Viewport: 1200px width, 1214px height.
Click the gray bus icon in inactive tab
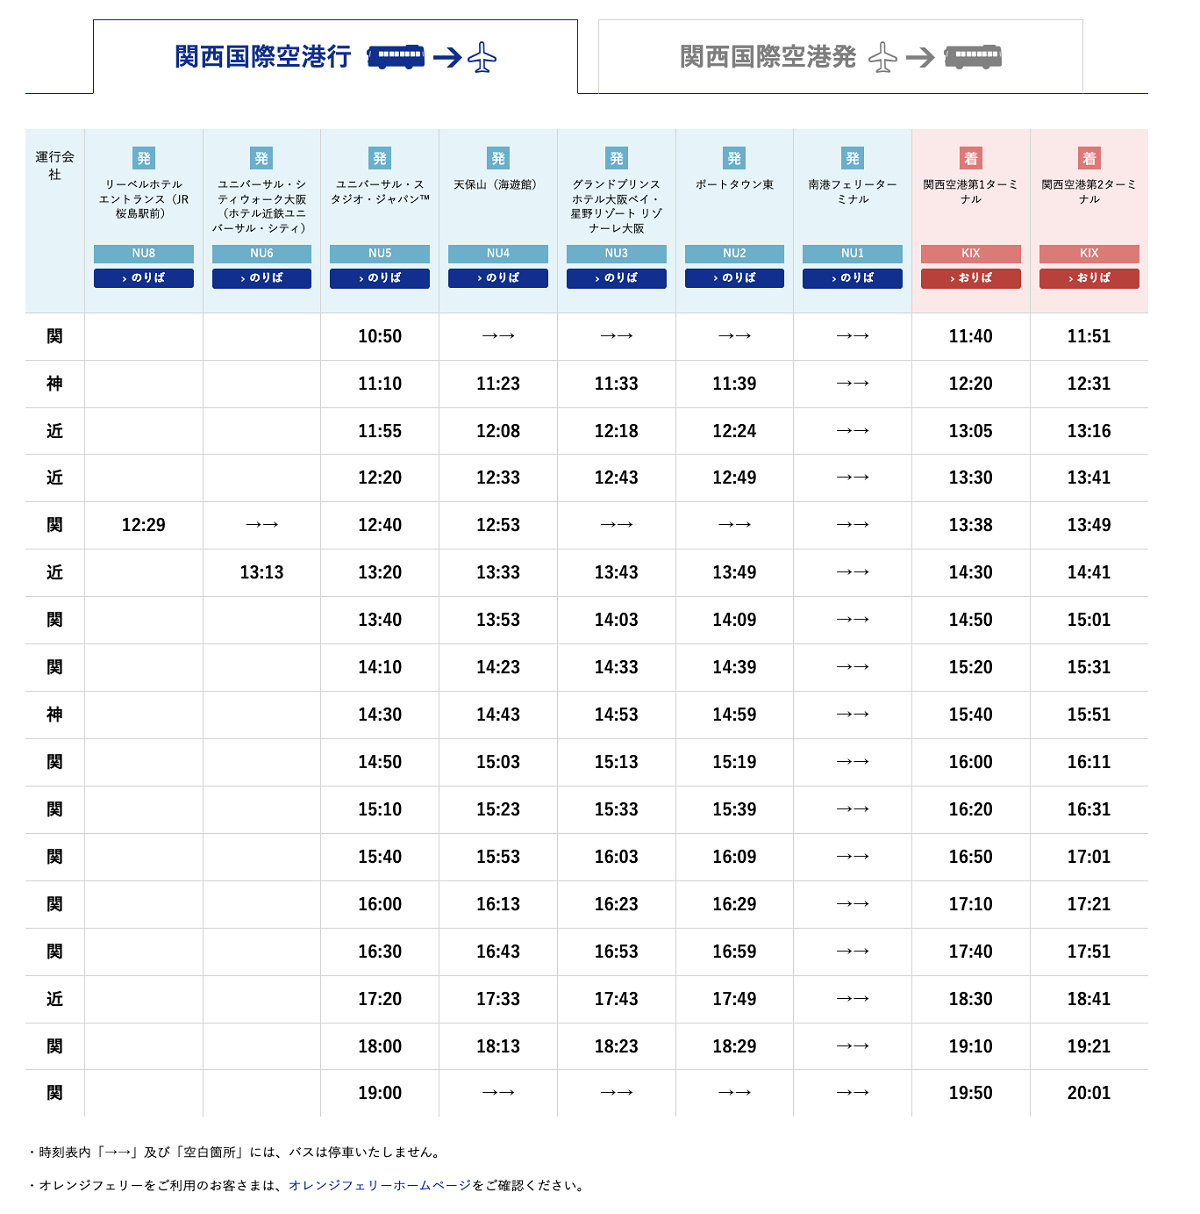click(972, 57)
